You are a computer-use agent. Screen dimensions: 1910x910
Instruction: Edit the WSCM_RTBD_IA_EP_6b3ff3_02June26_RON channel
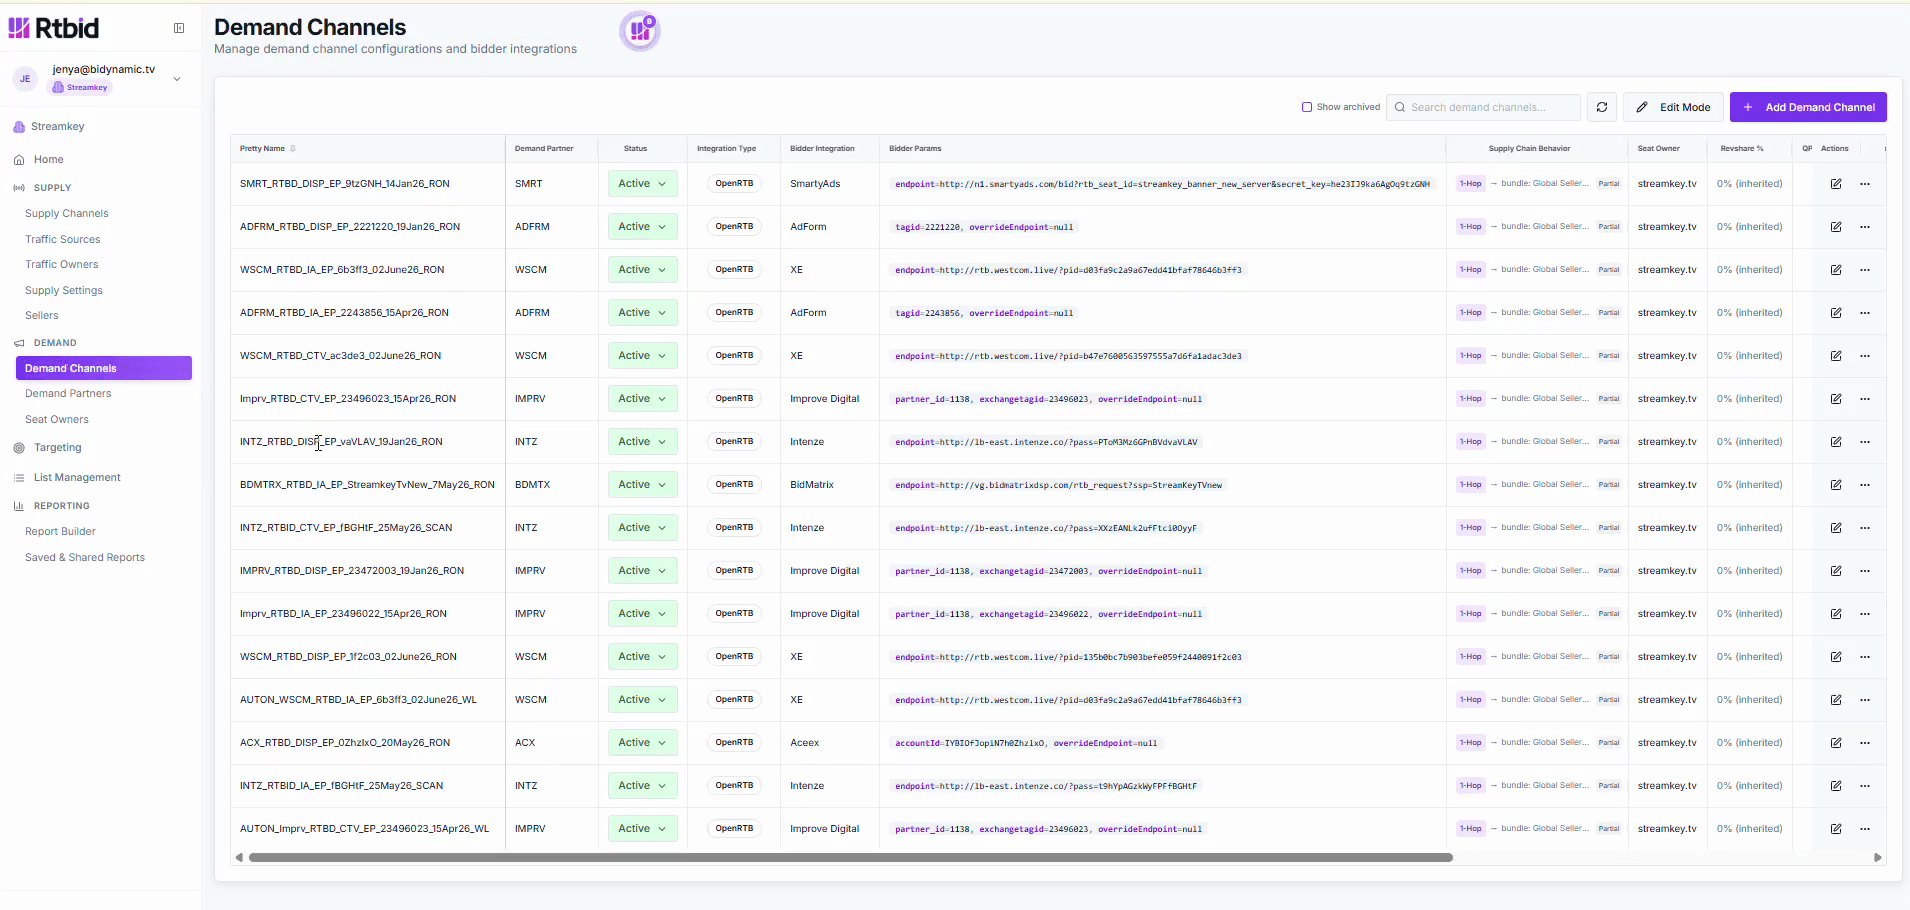click(1836, 270)
